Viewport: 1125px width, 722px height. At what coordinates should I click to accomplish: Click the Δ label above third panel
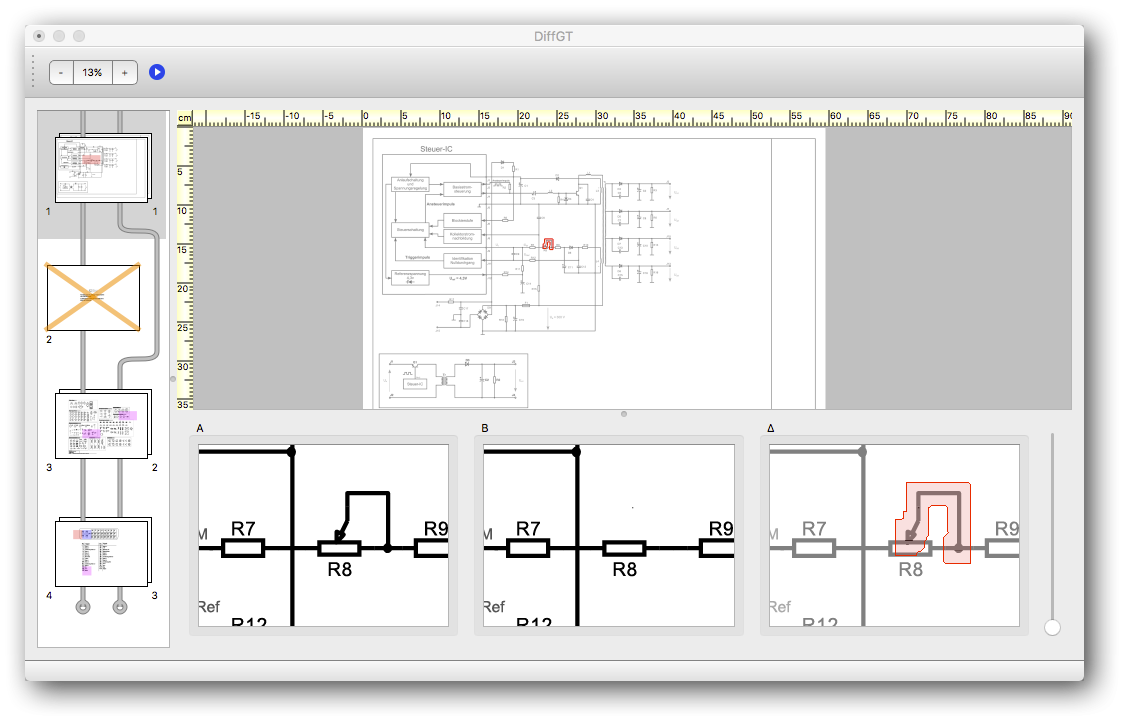(x=771, y=428)
